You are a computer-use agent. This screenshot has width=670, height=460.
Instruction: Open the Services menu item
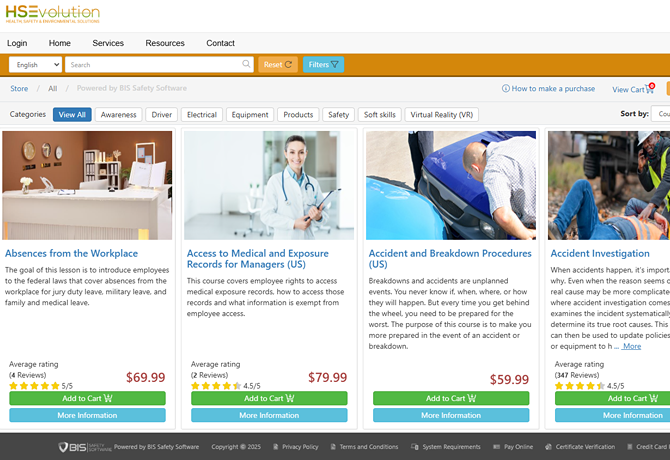point(108,43)
